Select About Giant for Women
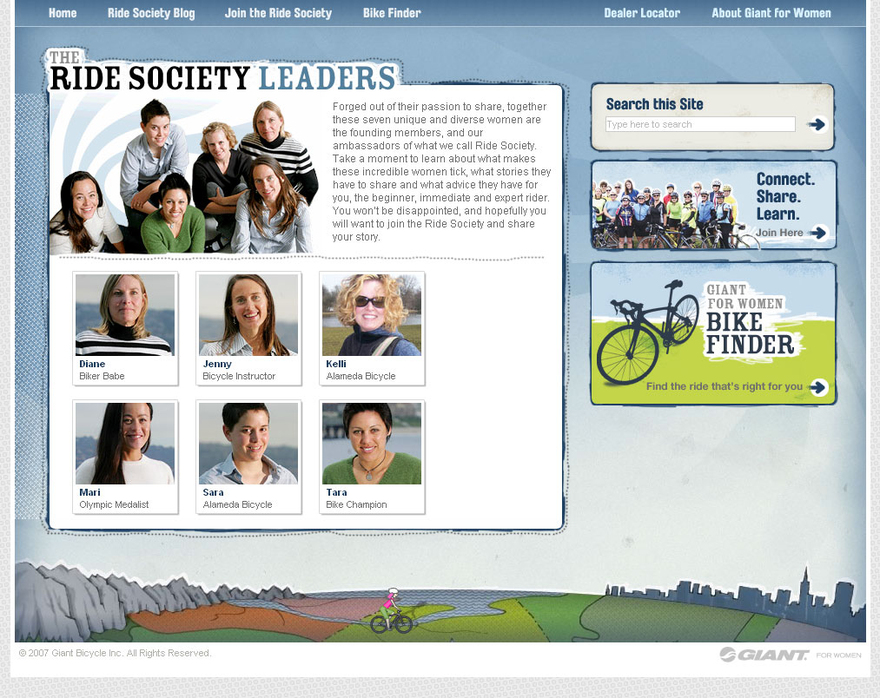Image resolution: width=880 pixels, height=698 pixels. tap(771, 13)
